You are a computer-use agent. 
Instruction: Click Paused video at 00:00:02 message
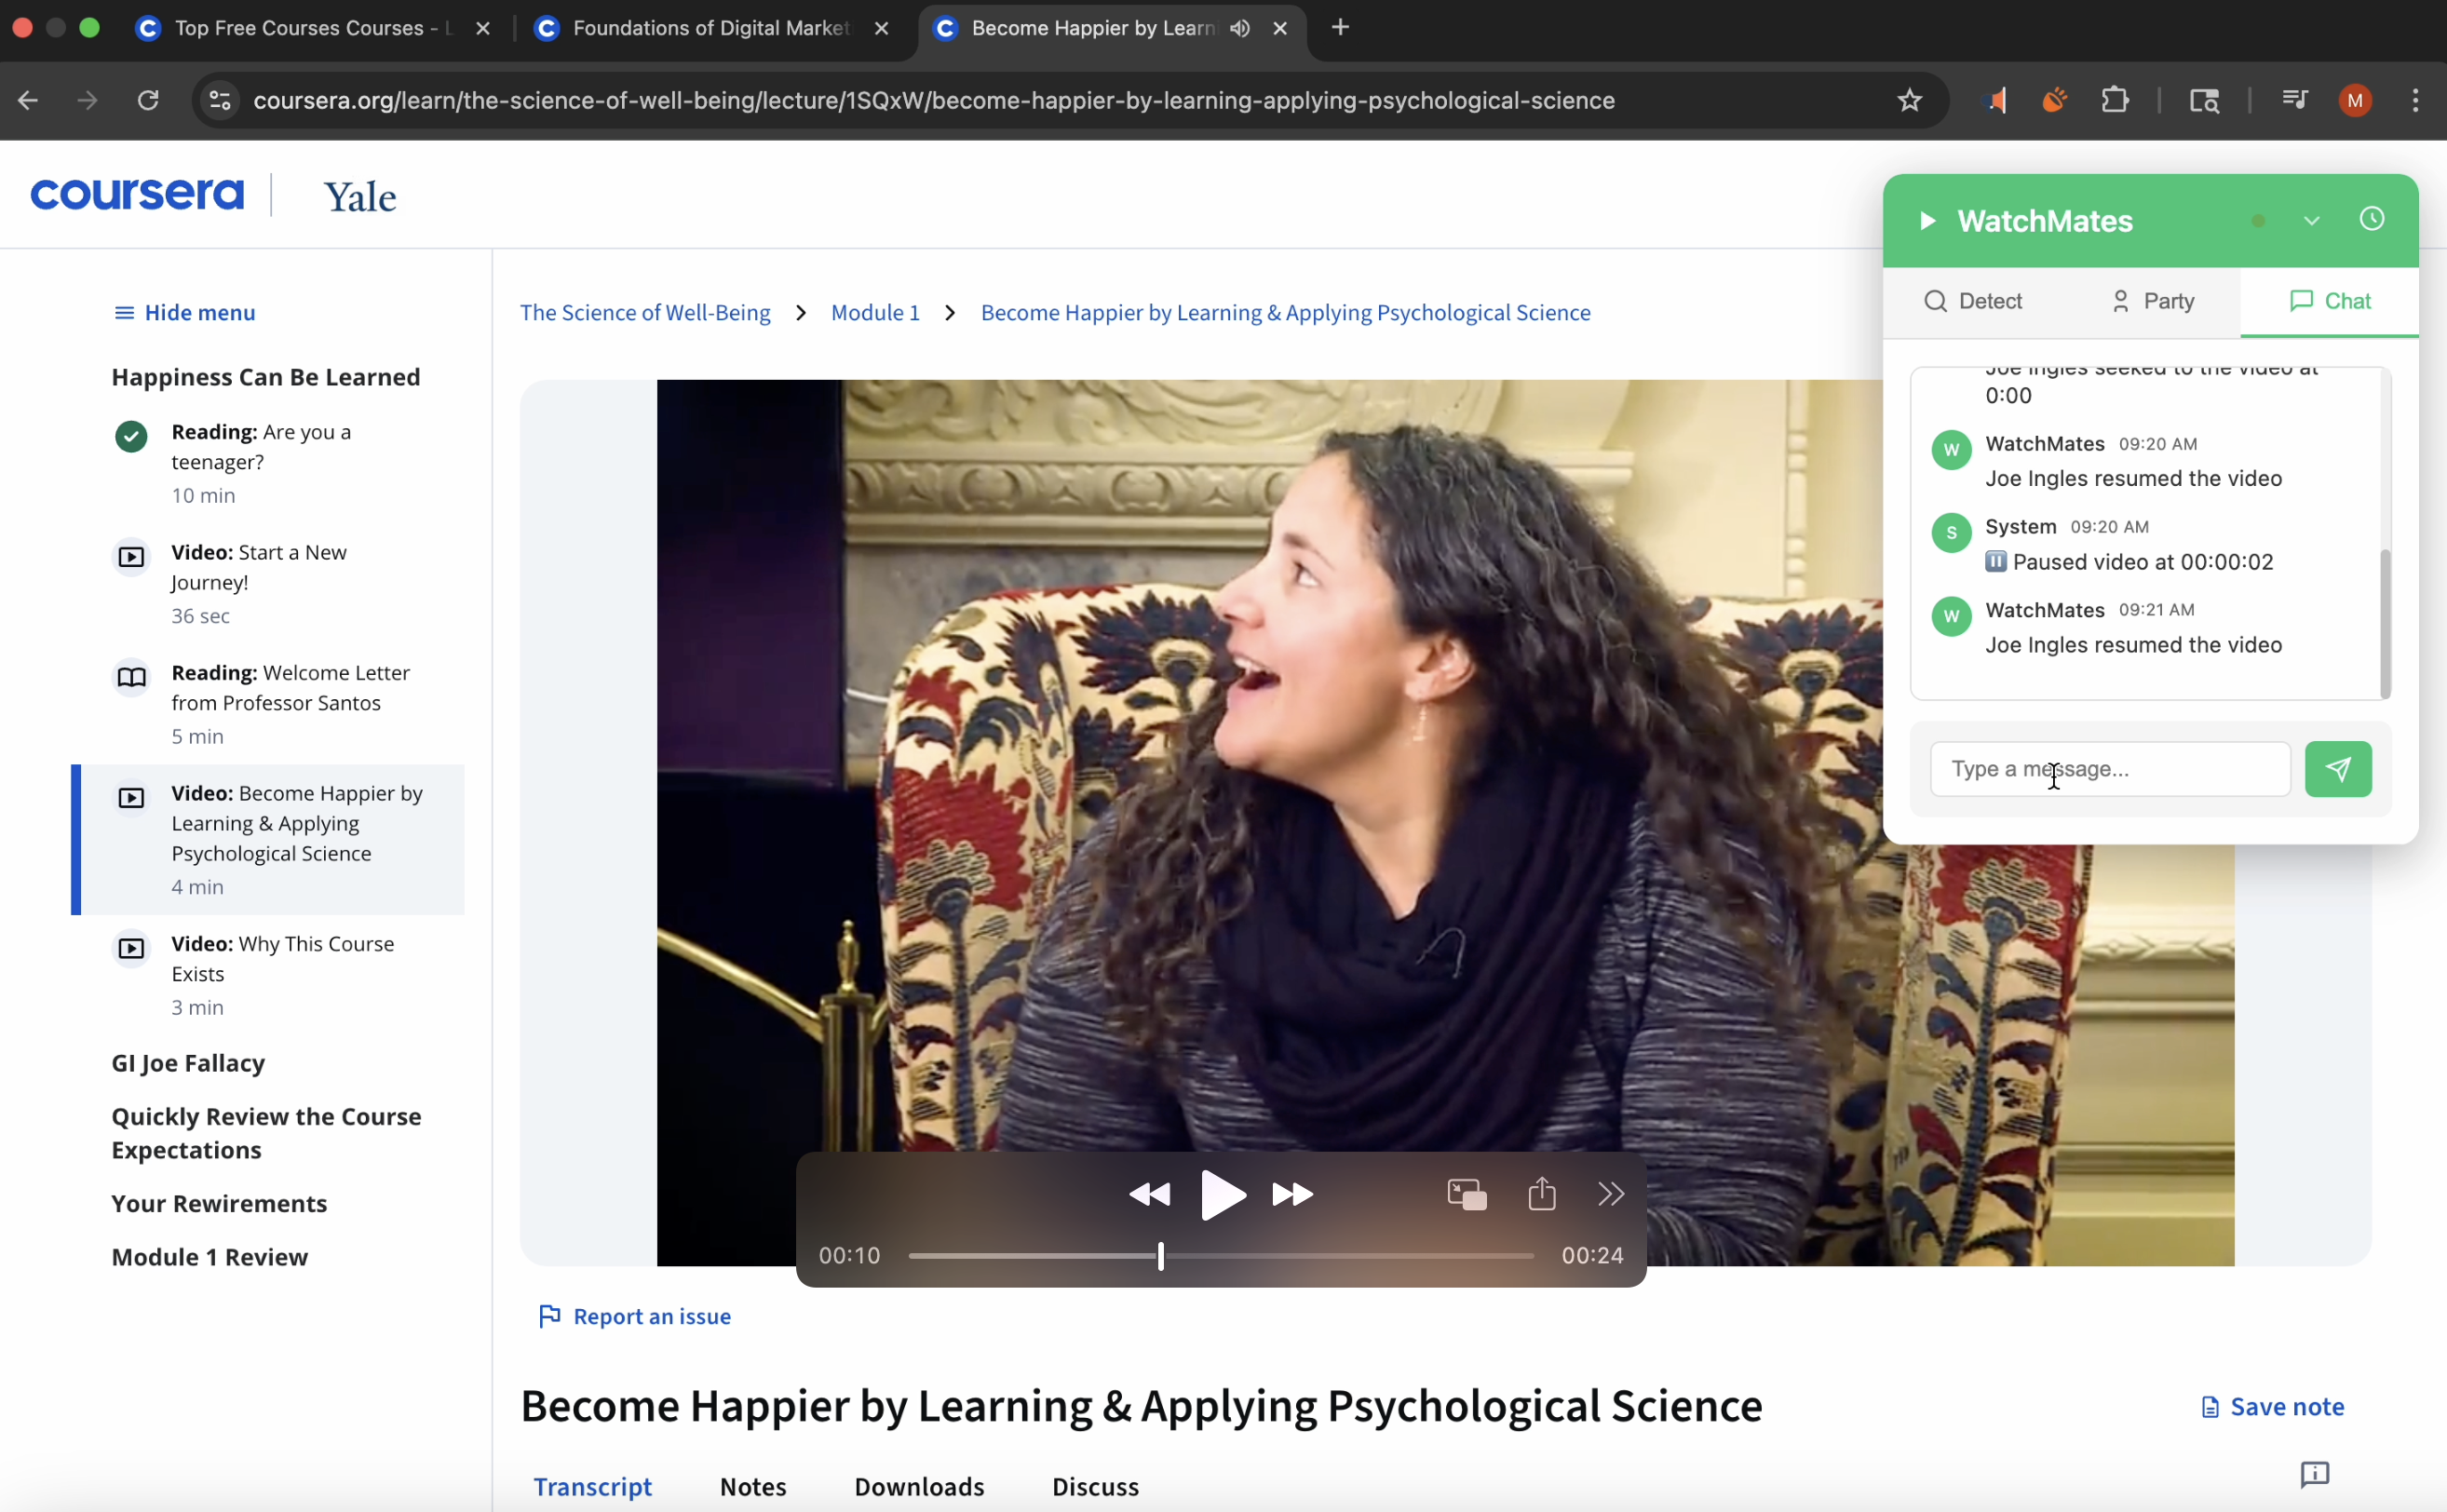[x=2129, y=562]
